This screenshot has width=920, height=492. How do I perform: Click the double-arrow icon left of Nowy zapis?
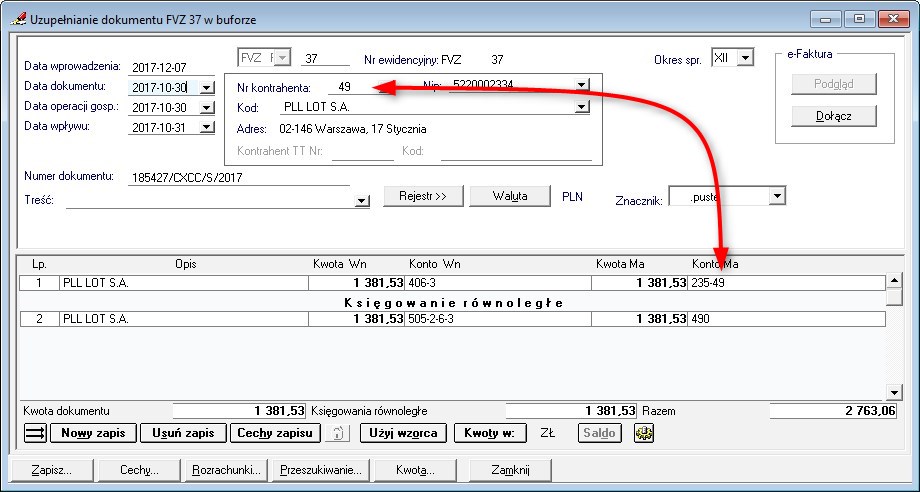pos(35,433)
